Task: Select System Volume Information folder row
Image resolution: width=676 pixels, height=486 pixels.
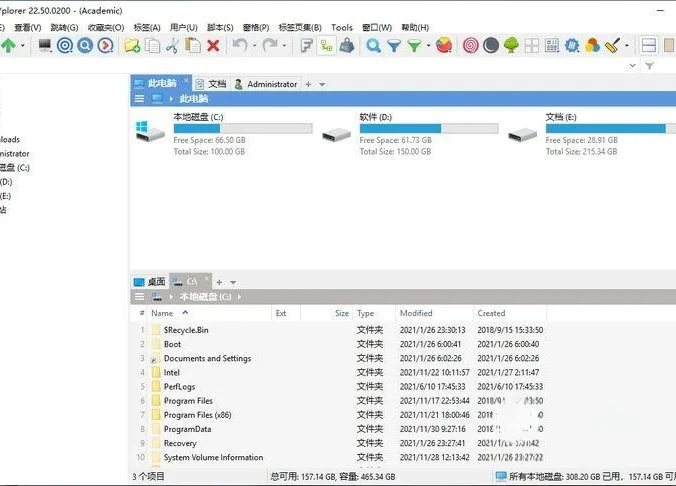Action: pos(339,457)
